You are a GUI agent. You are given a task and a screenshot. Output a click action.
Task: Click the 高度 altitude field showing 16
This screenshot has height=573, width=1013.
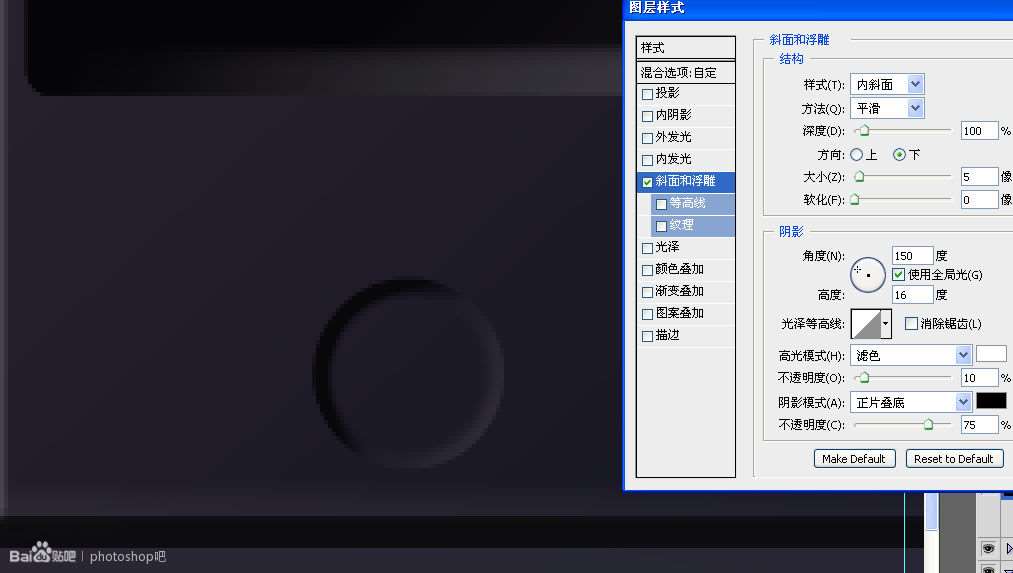pyautogui.click(x=912, y=295)
